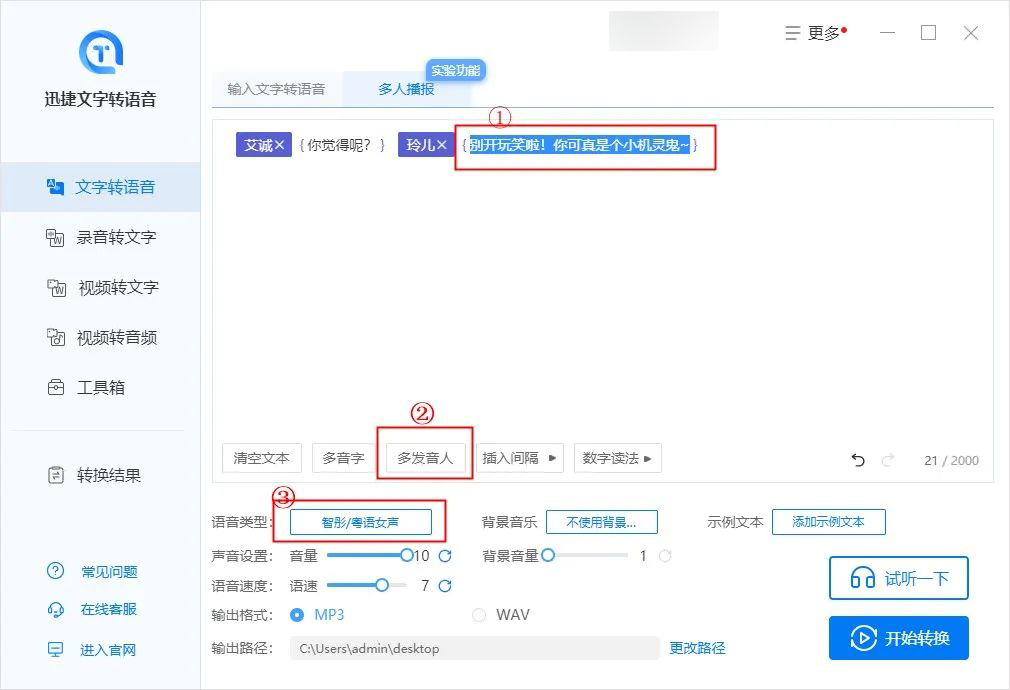Viewport: 1010px width, 690px height.
Task: Click the text 你觉得呢?
Action: [340, 146]
